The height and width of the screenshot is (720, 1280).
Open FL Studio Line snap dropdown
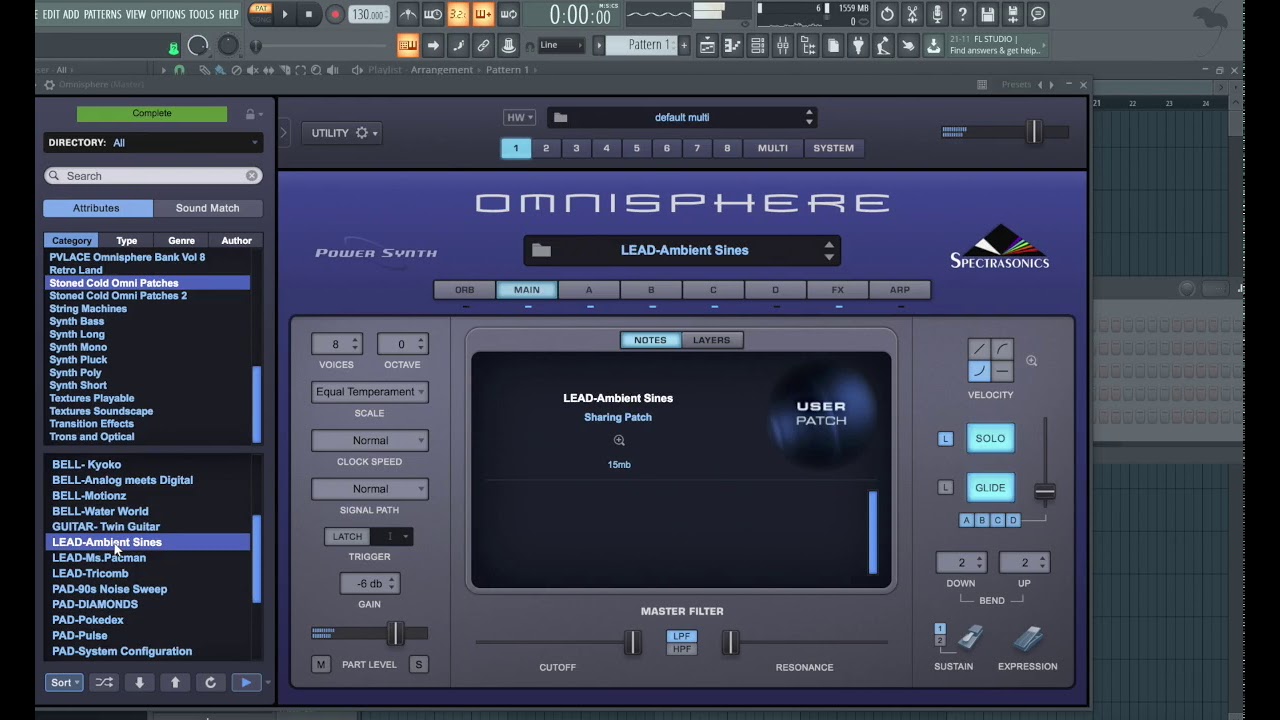[562, 45]
